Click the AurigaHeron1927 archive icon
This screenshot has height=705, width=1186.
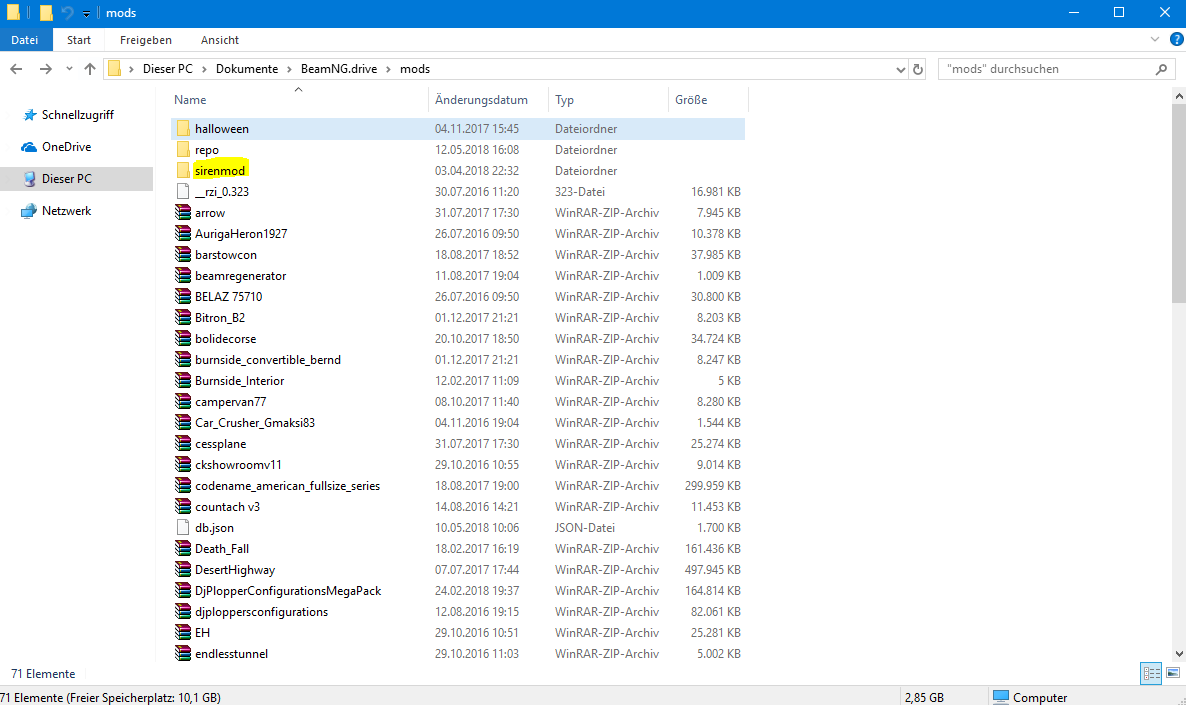click(183, 234)
